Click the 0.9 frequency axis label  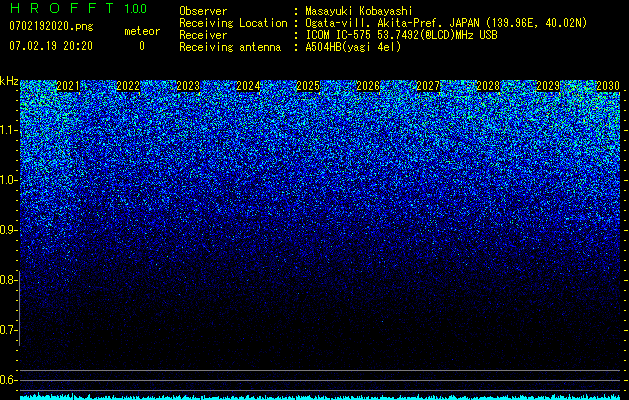click(8, 230)
